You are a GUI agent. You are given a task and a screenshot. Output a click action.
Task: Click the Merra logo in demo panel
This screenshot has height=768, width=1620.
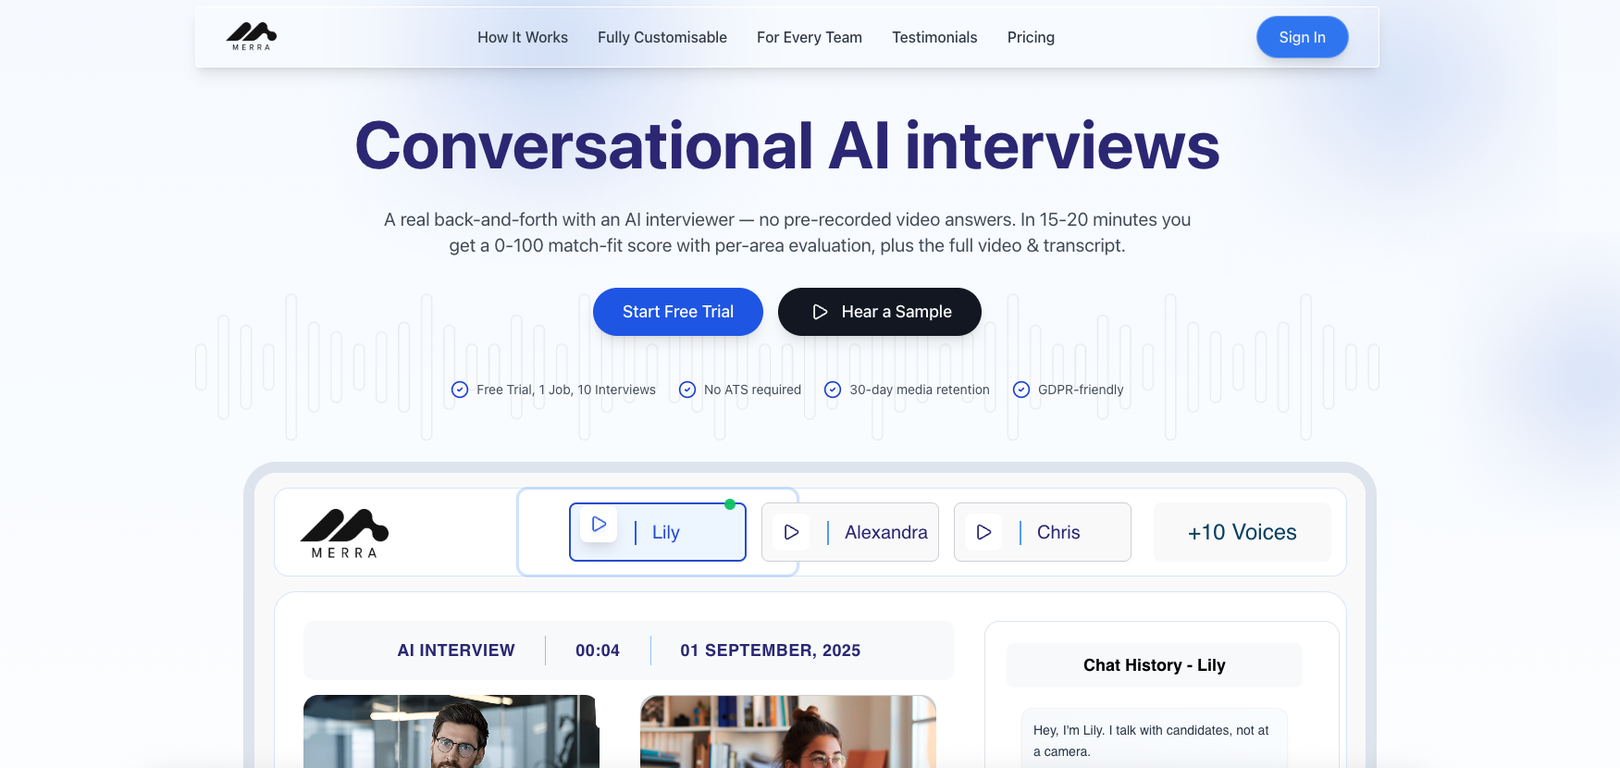(x=344, y=534)
